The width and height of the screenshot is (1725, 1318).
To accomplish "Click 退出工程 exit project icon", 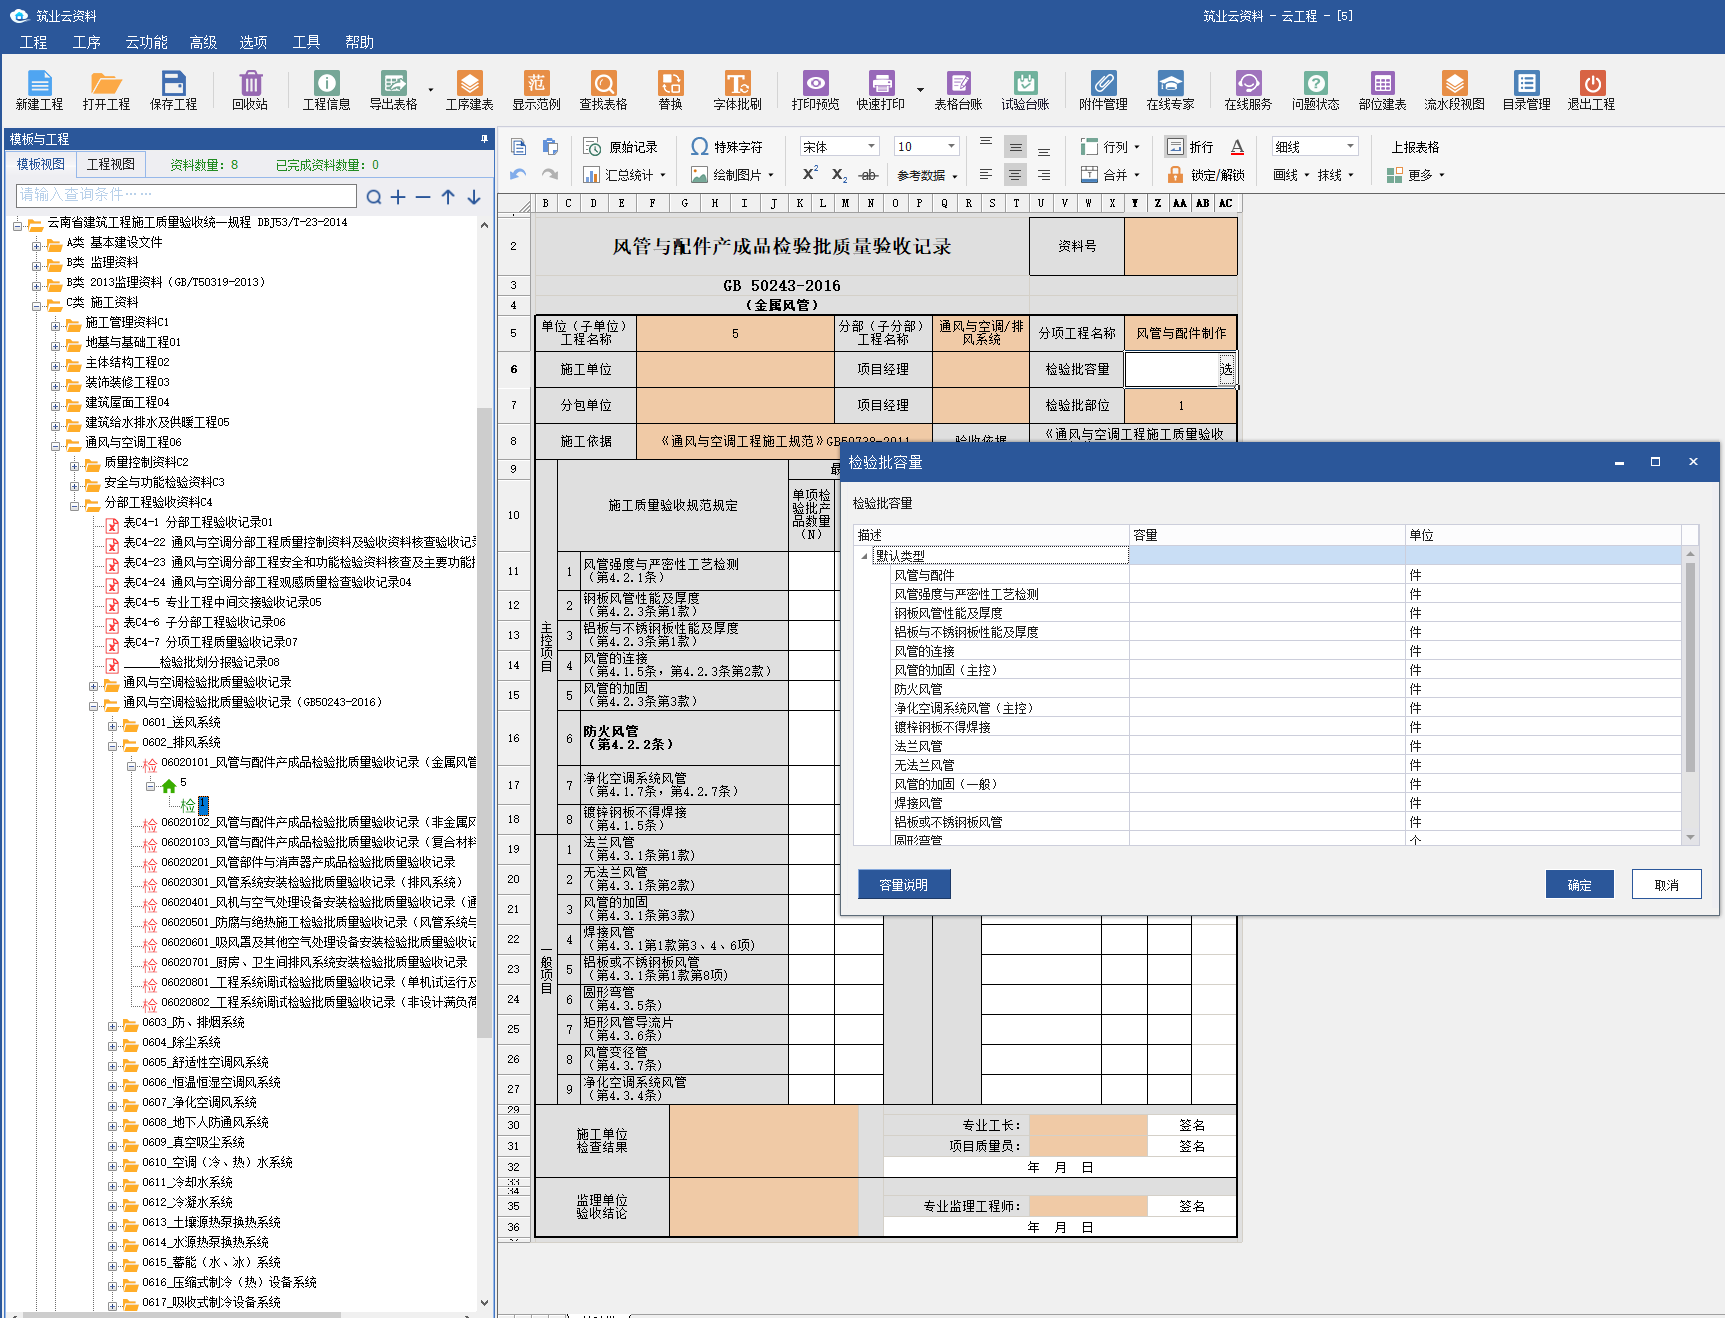I will tap(1591, 90).
